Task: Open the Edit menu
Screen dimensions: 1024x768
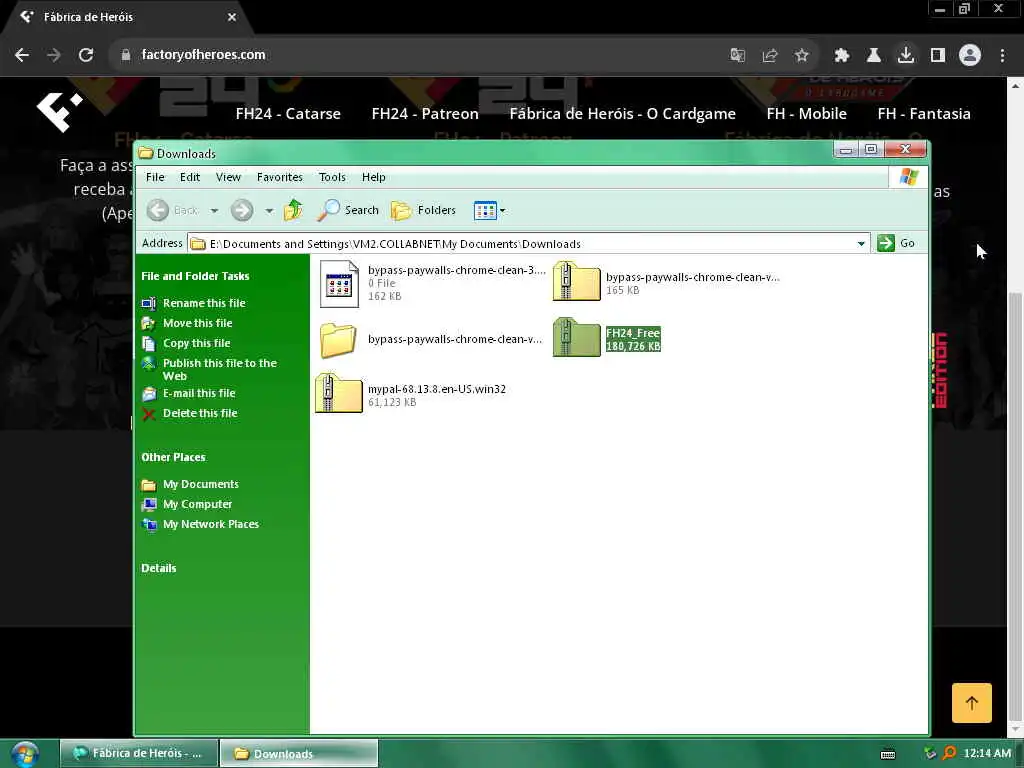Action: click(x=190, y=177)
